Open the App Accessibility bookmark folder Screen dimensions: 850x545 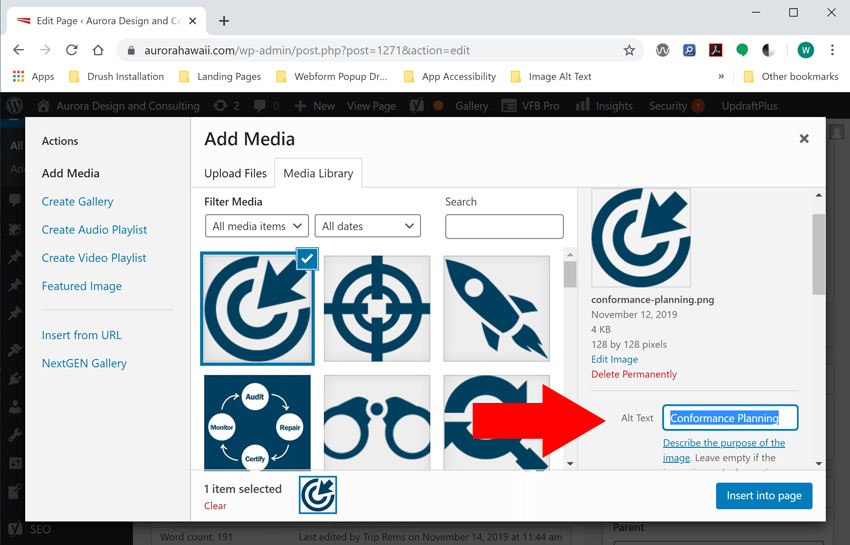[450, 76]
